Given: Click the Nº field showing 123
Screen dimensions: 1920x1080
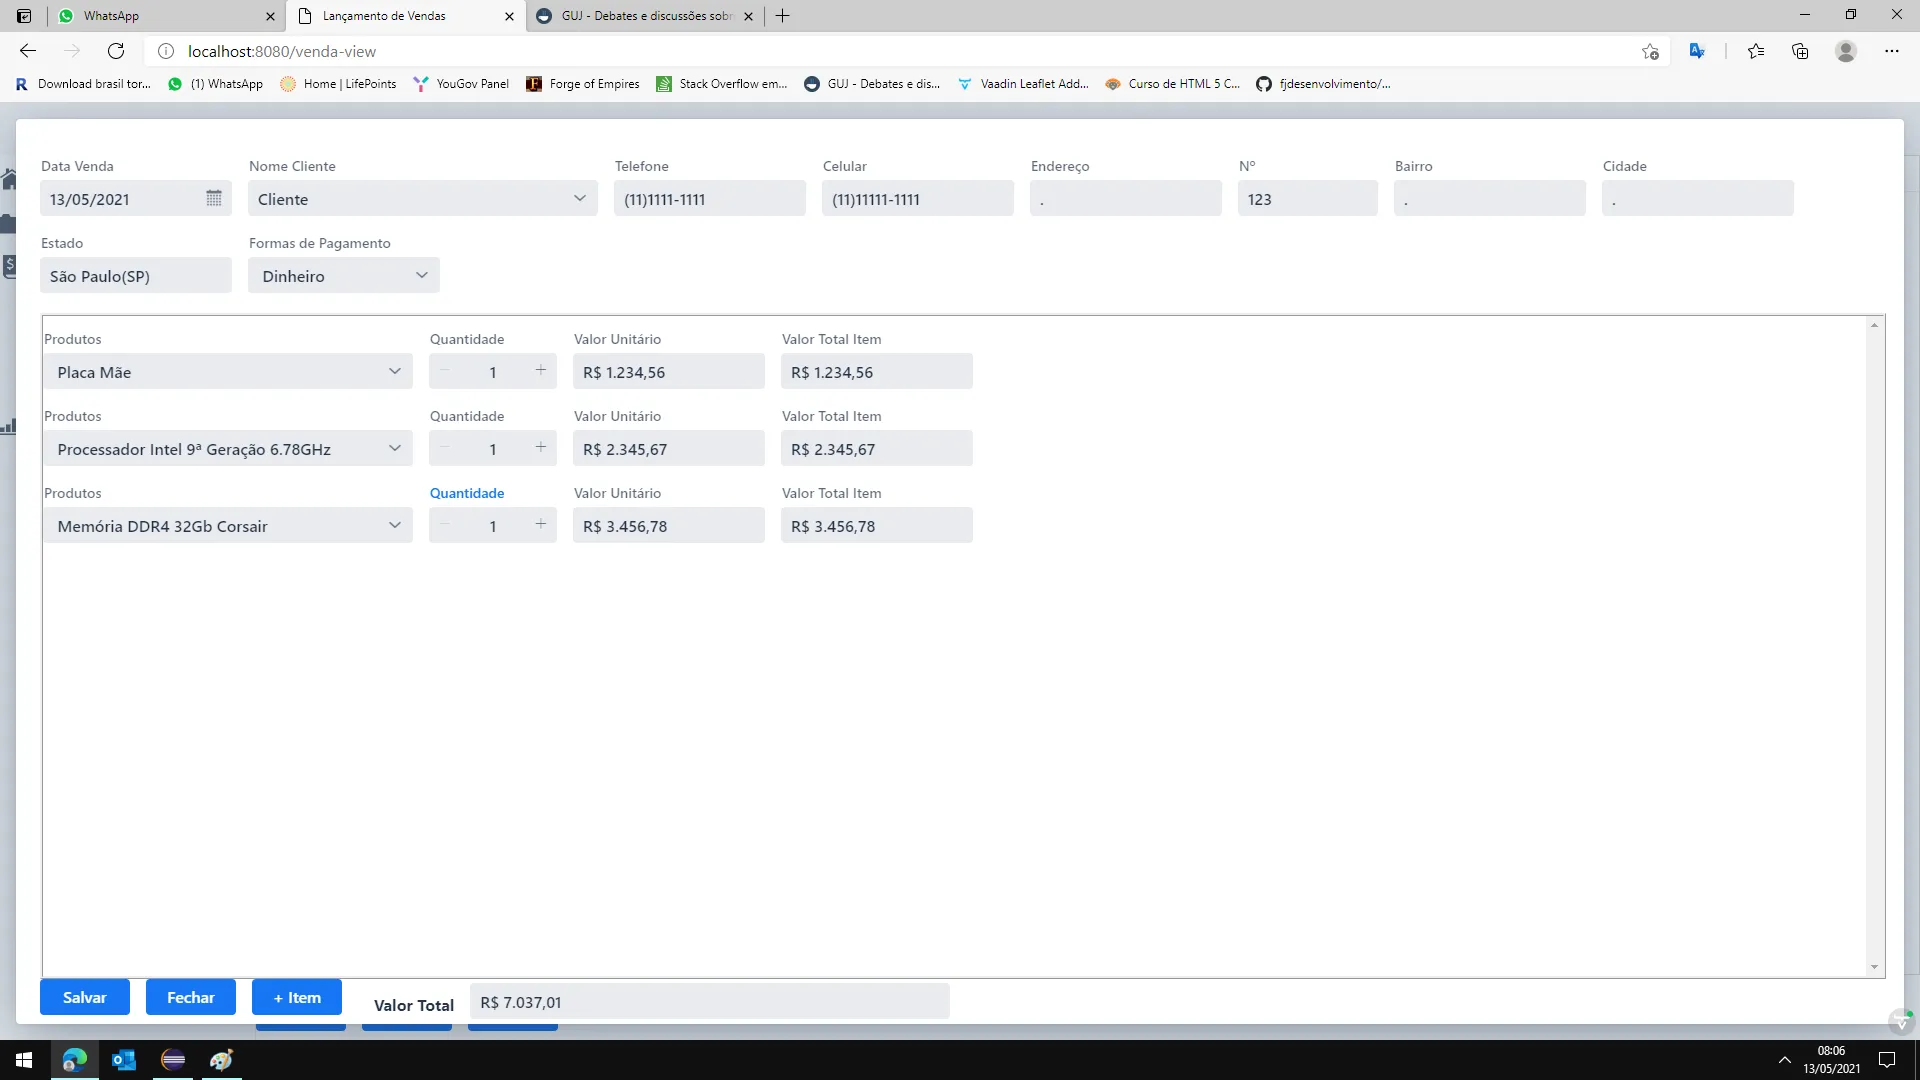Looking at the screenshot, I should click(1308, 198).
